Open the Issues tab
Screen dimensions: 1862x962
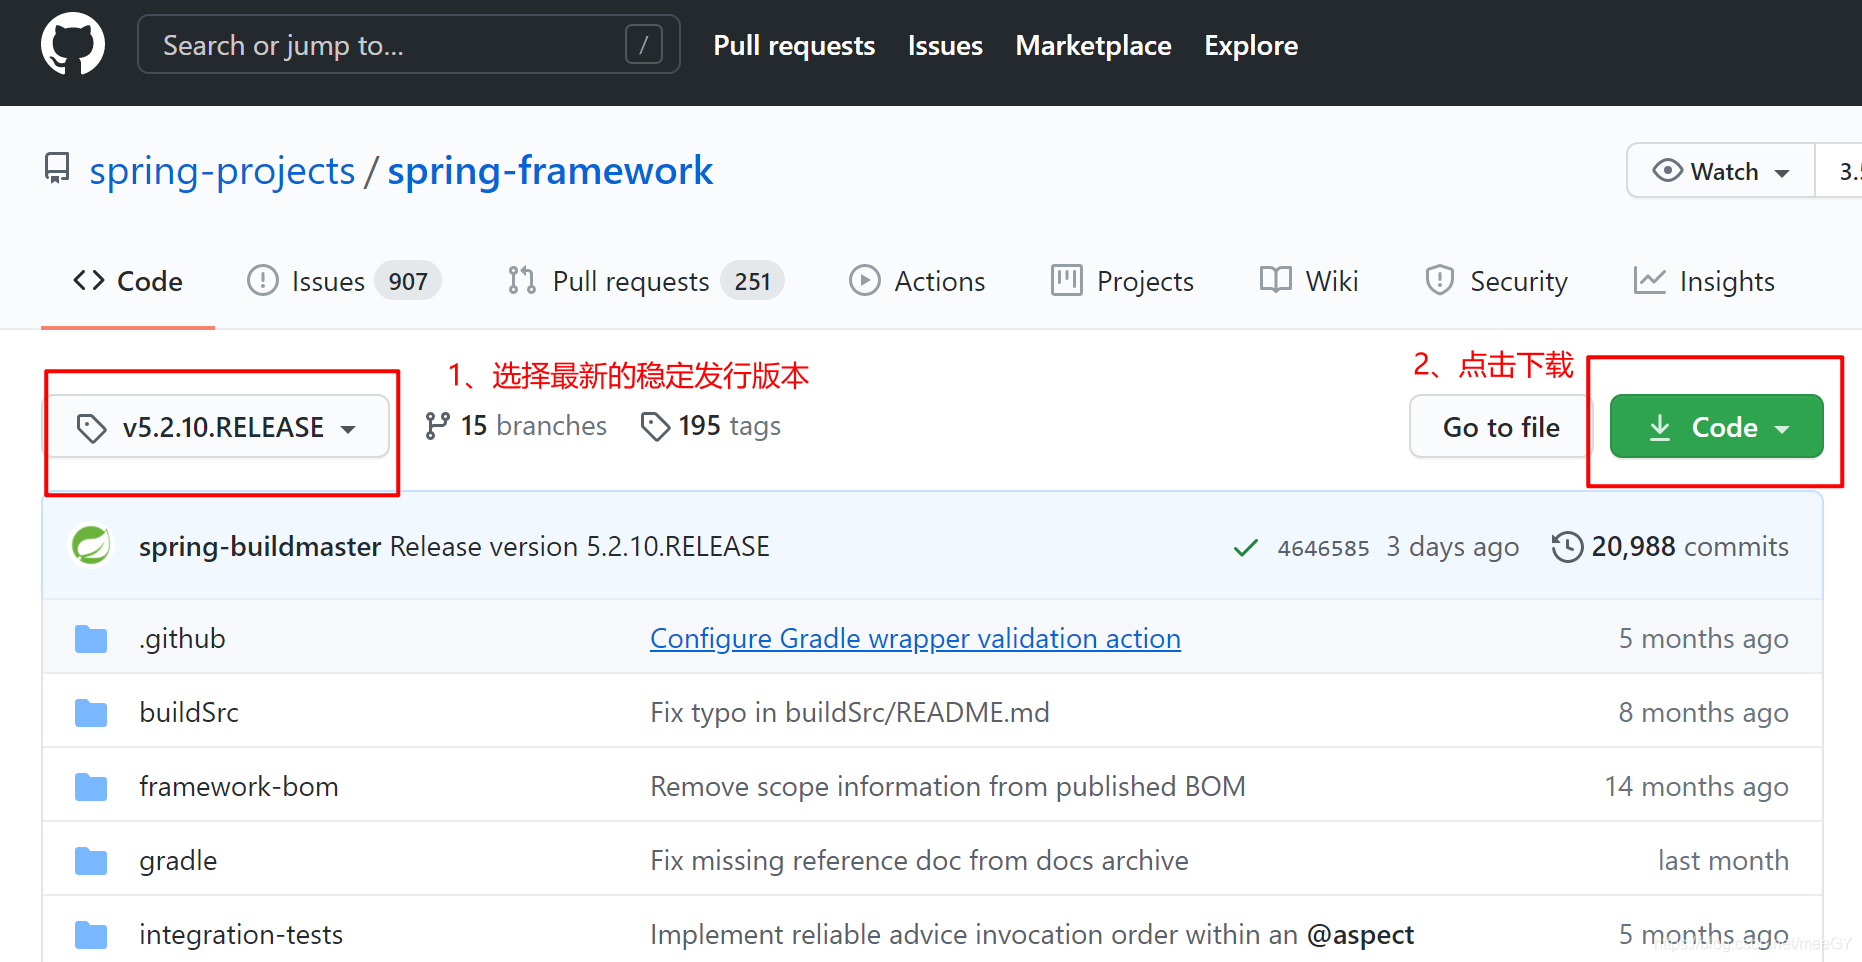click(x=344, y=282)
